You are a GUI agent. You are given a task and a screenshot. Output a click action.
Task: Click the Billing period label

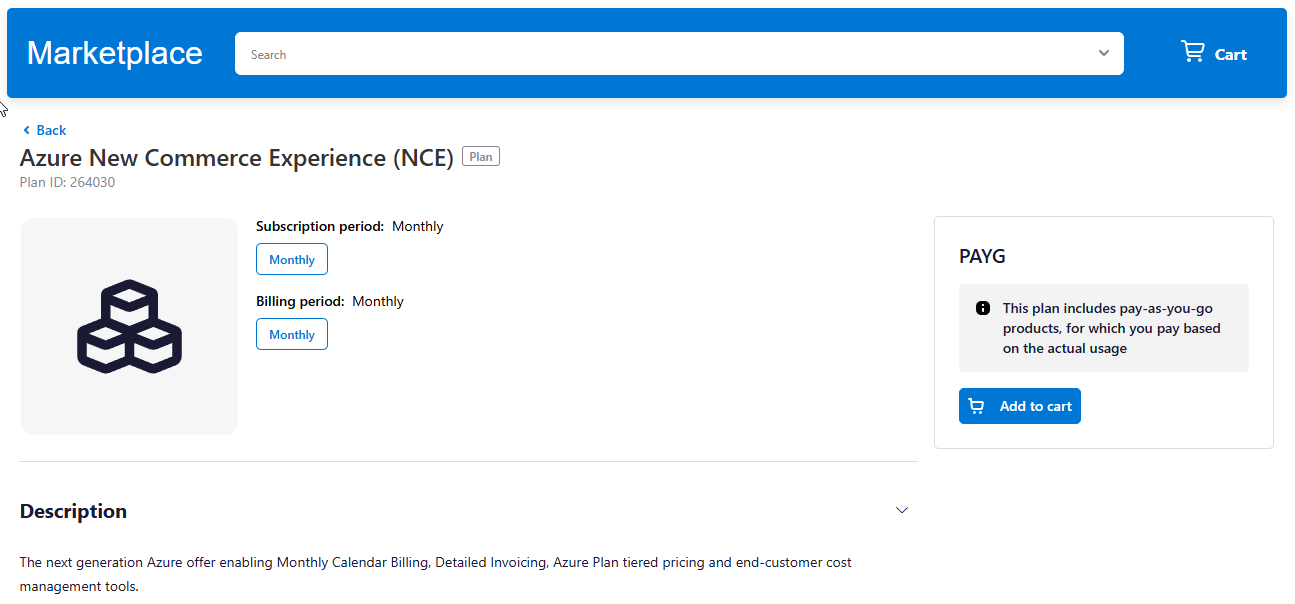[300, 301]
